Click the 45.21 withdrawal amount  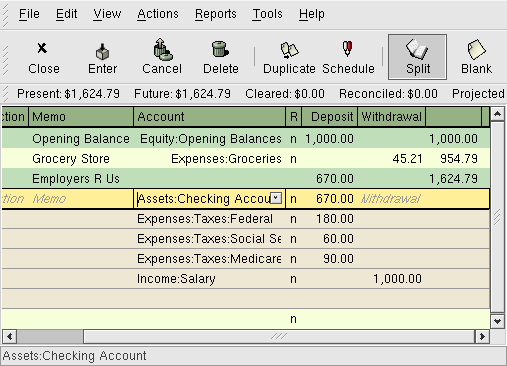coord(407,159)
